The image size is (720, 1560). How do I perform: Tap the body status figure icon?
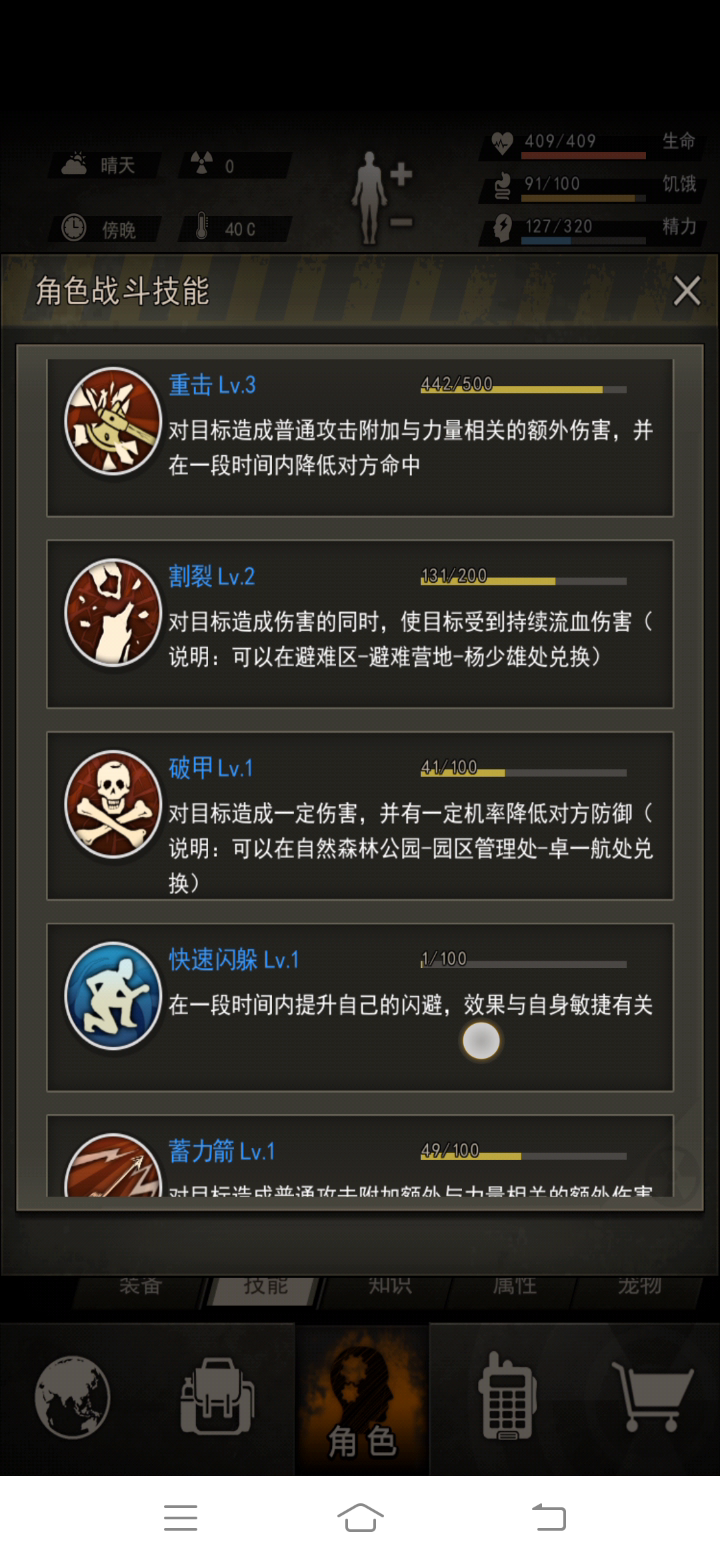[370, 198]
